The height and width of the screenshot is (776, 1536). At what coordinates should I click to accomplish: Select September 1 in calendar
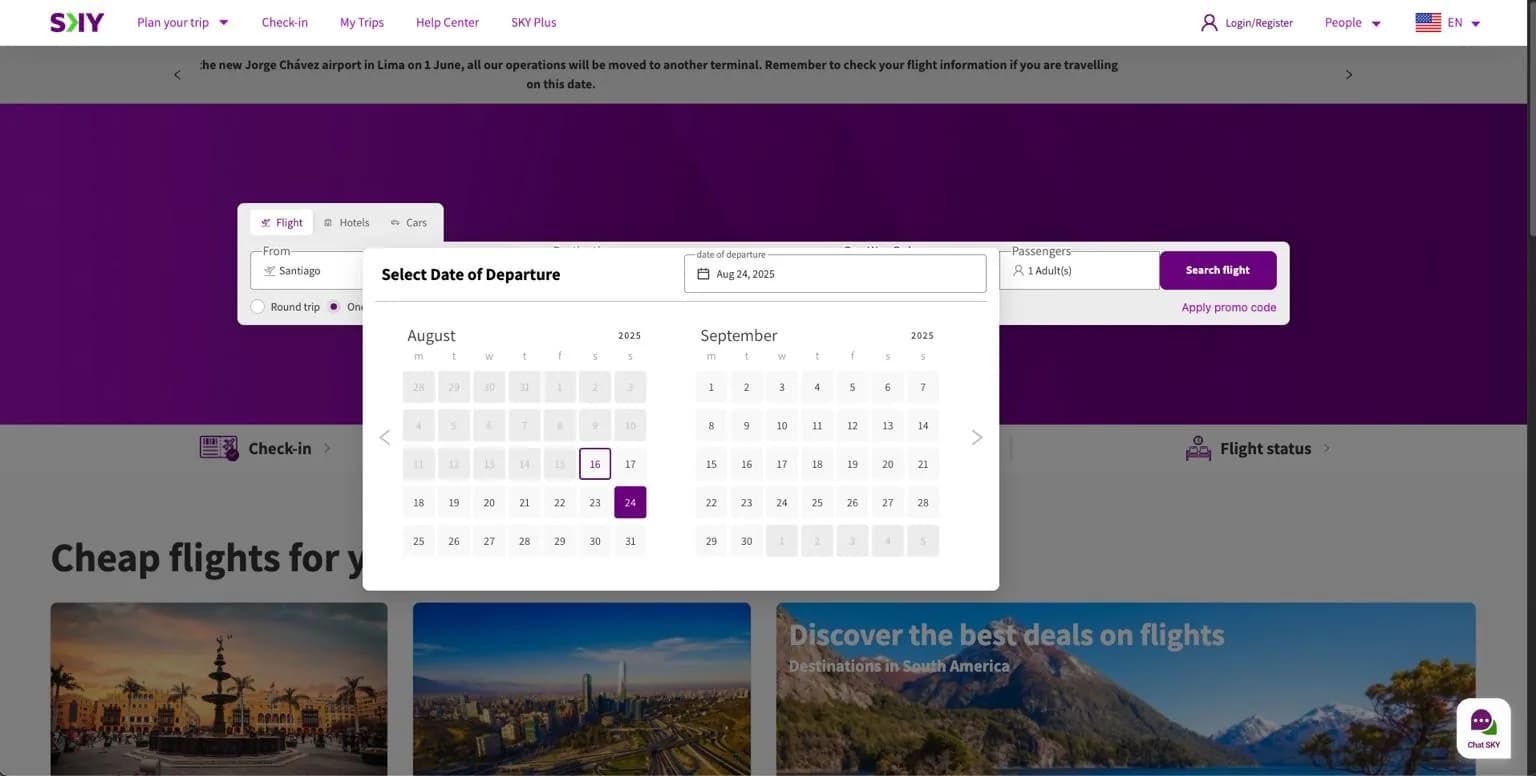pos(711,387)
